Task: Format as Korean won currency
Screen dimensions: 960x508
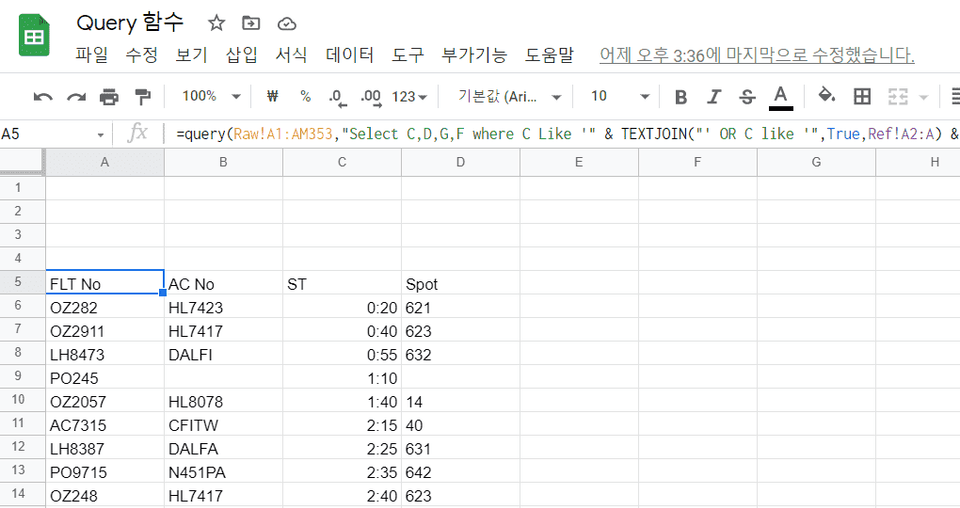Action: click(272, 96)
